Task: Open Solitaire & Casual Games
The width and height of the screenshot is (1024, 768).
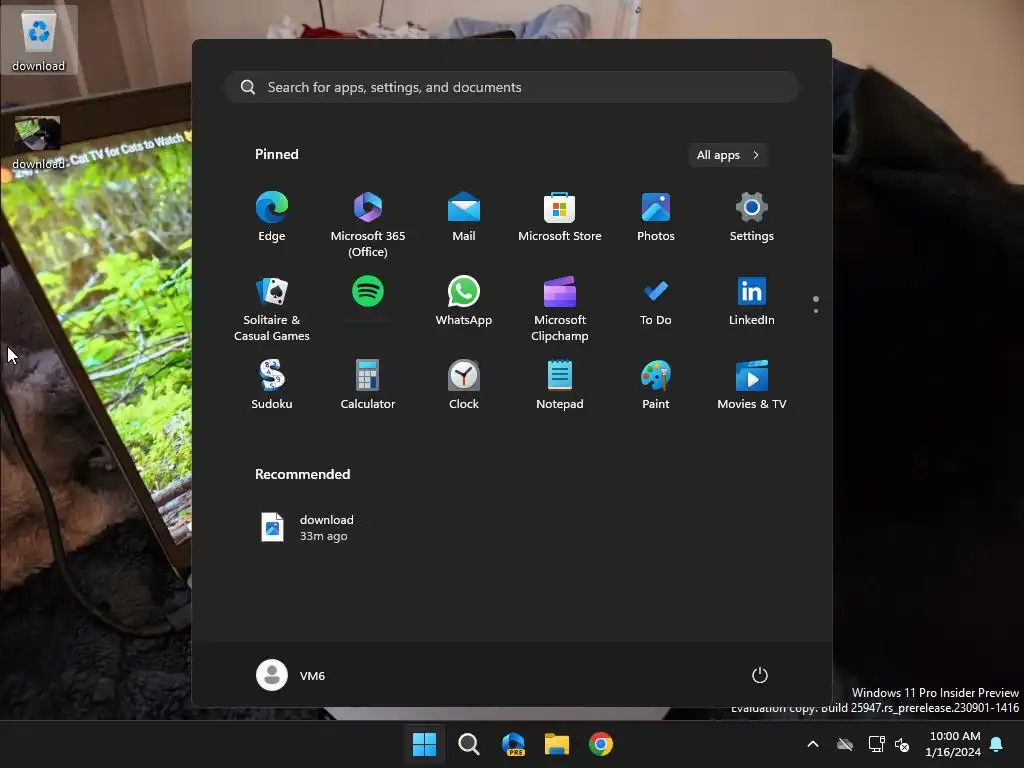Action: pos(272,309)
